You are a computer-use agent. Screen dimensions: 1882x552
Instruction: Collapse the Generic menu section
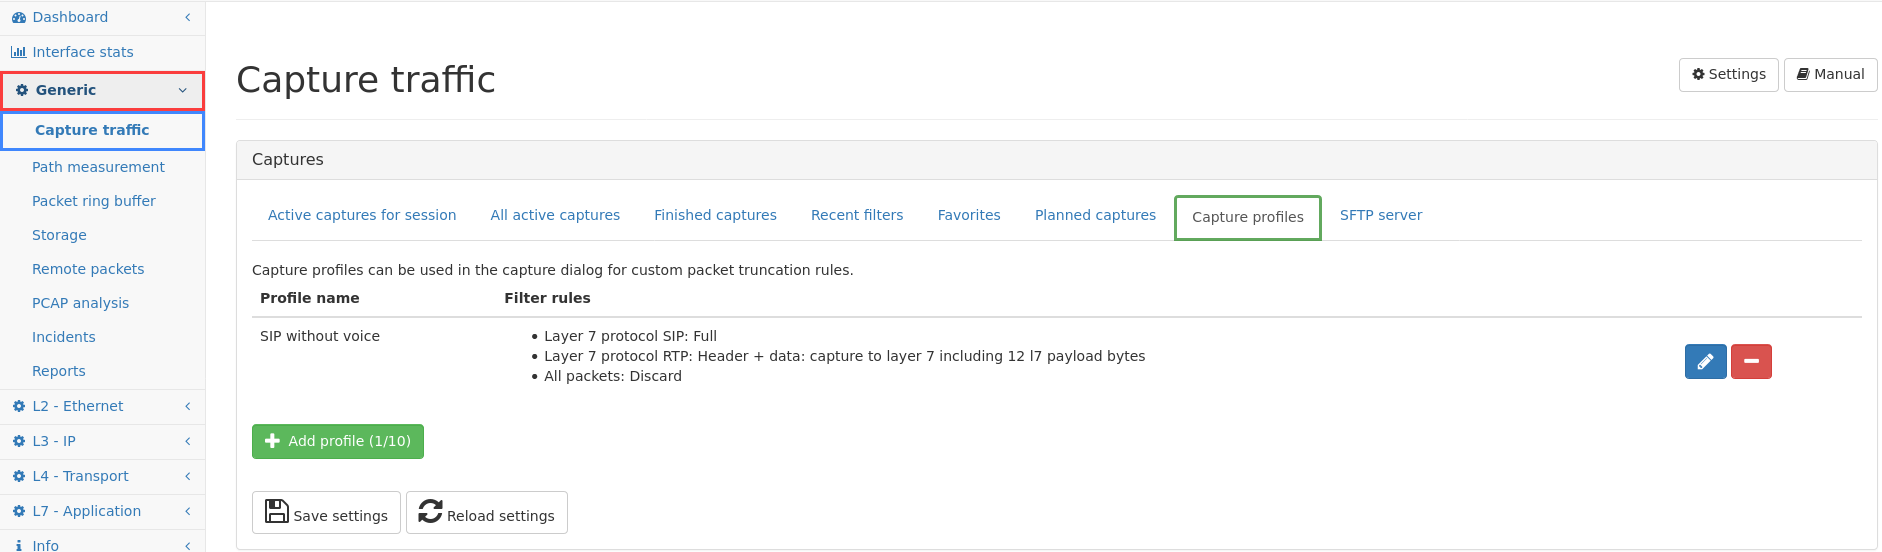click(x=103, y=90)
